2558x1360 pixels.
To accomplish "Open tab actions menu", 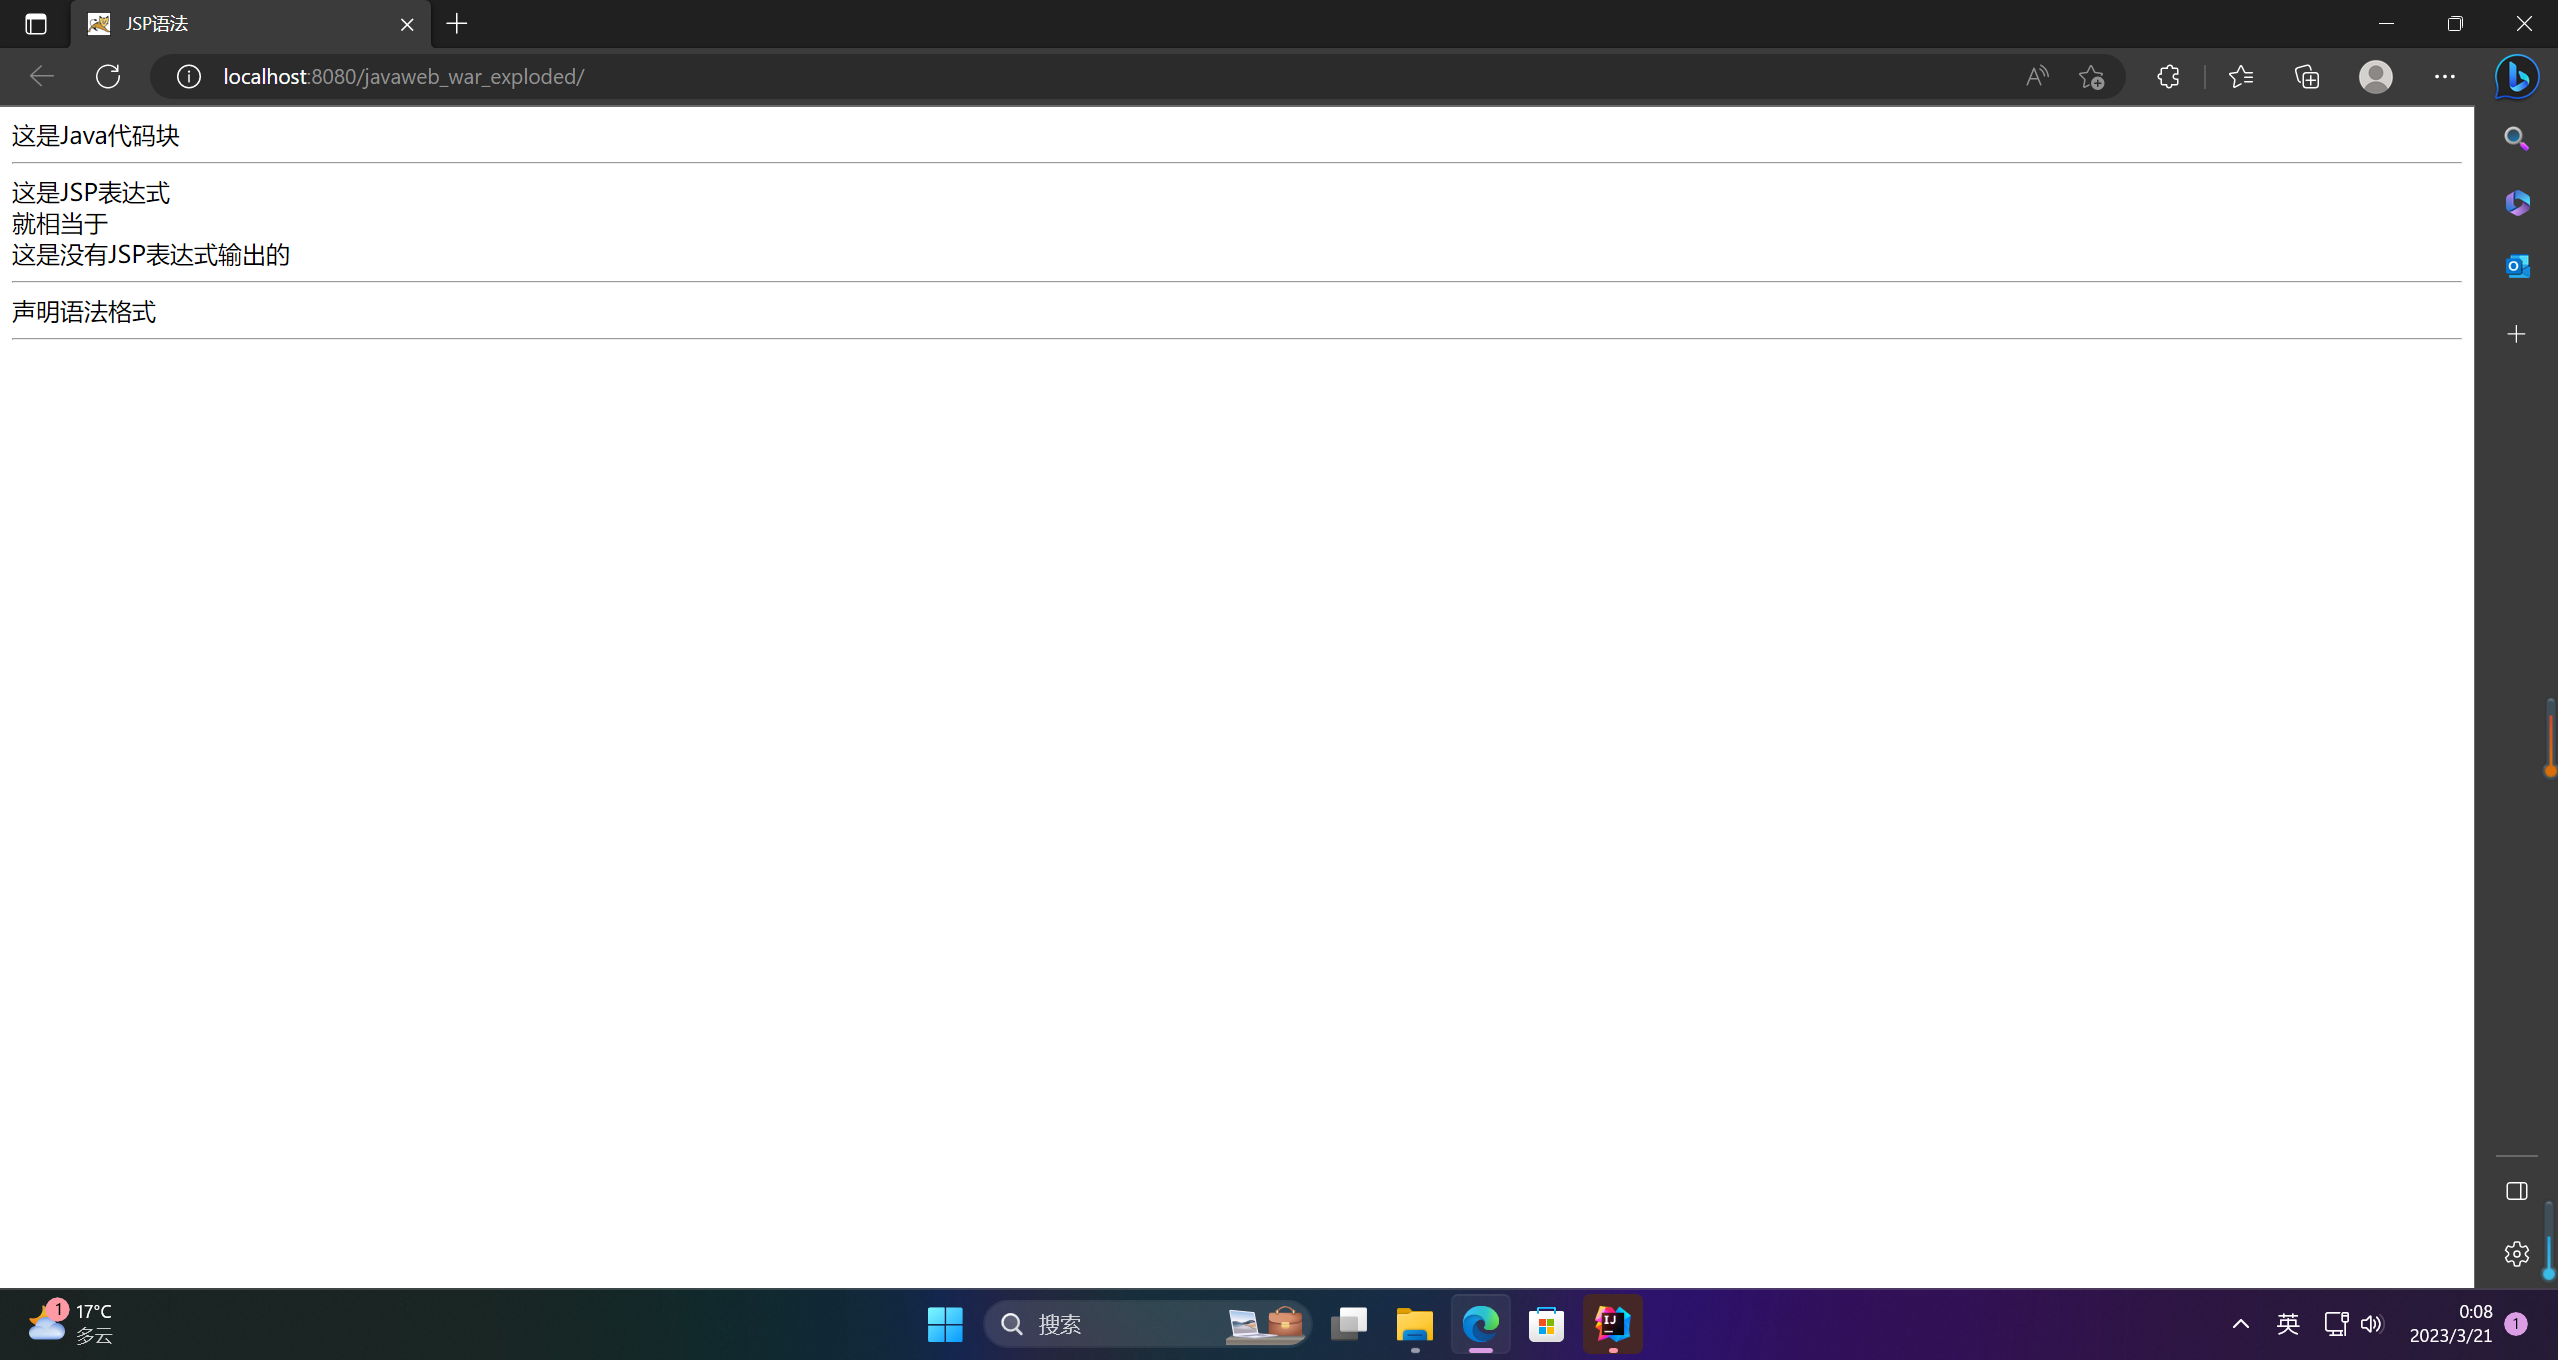I will (36, 24).
